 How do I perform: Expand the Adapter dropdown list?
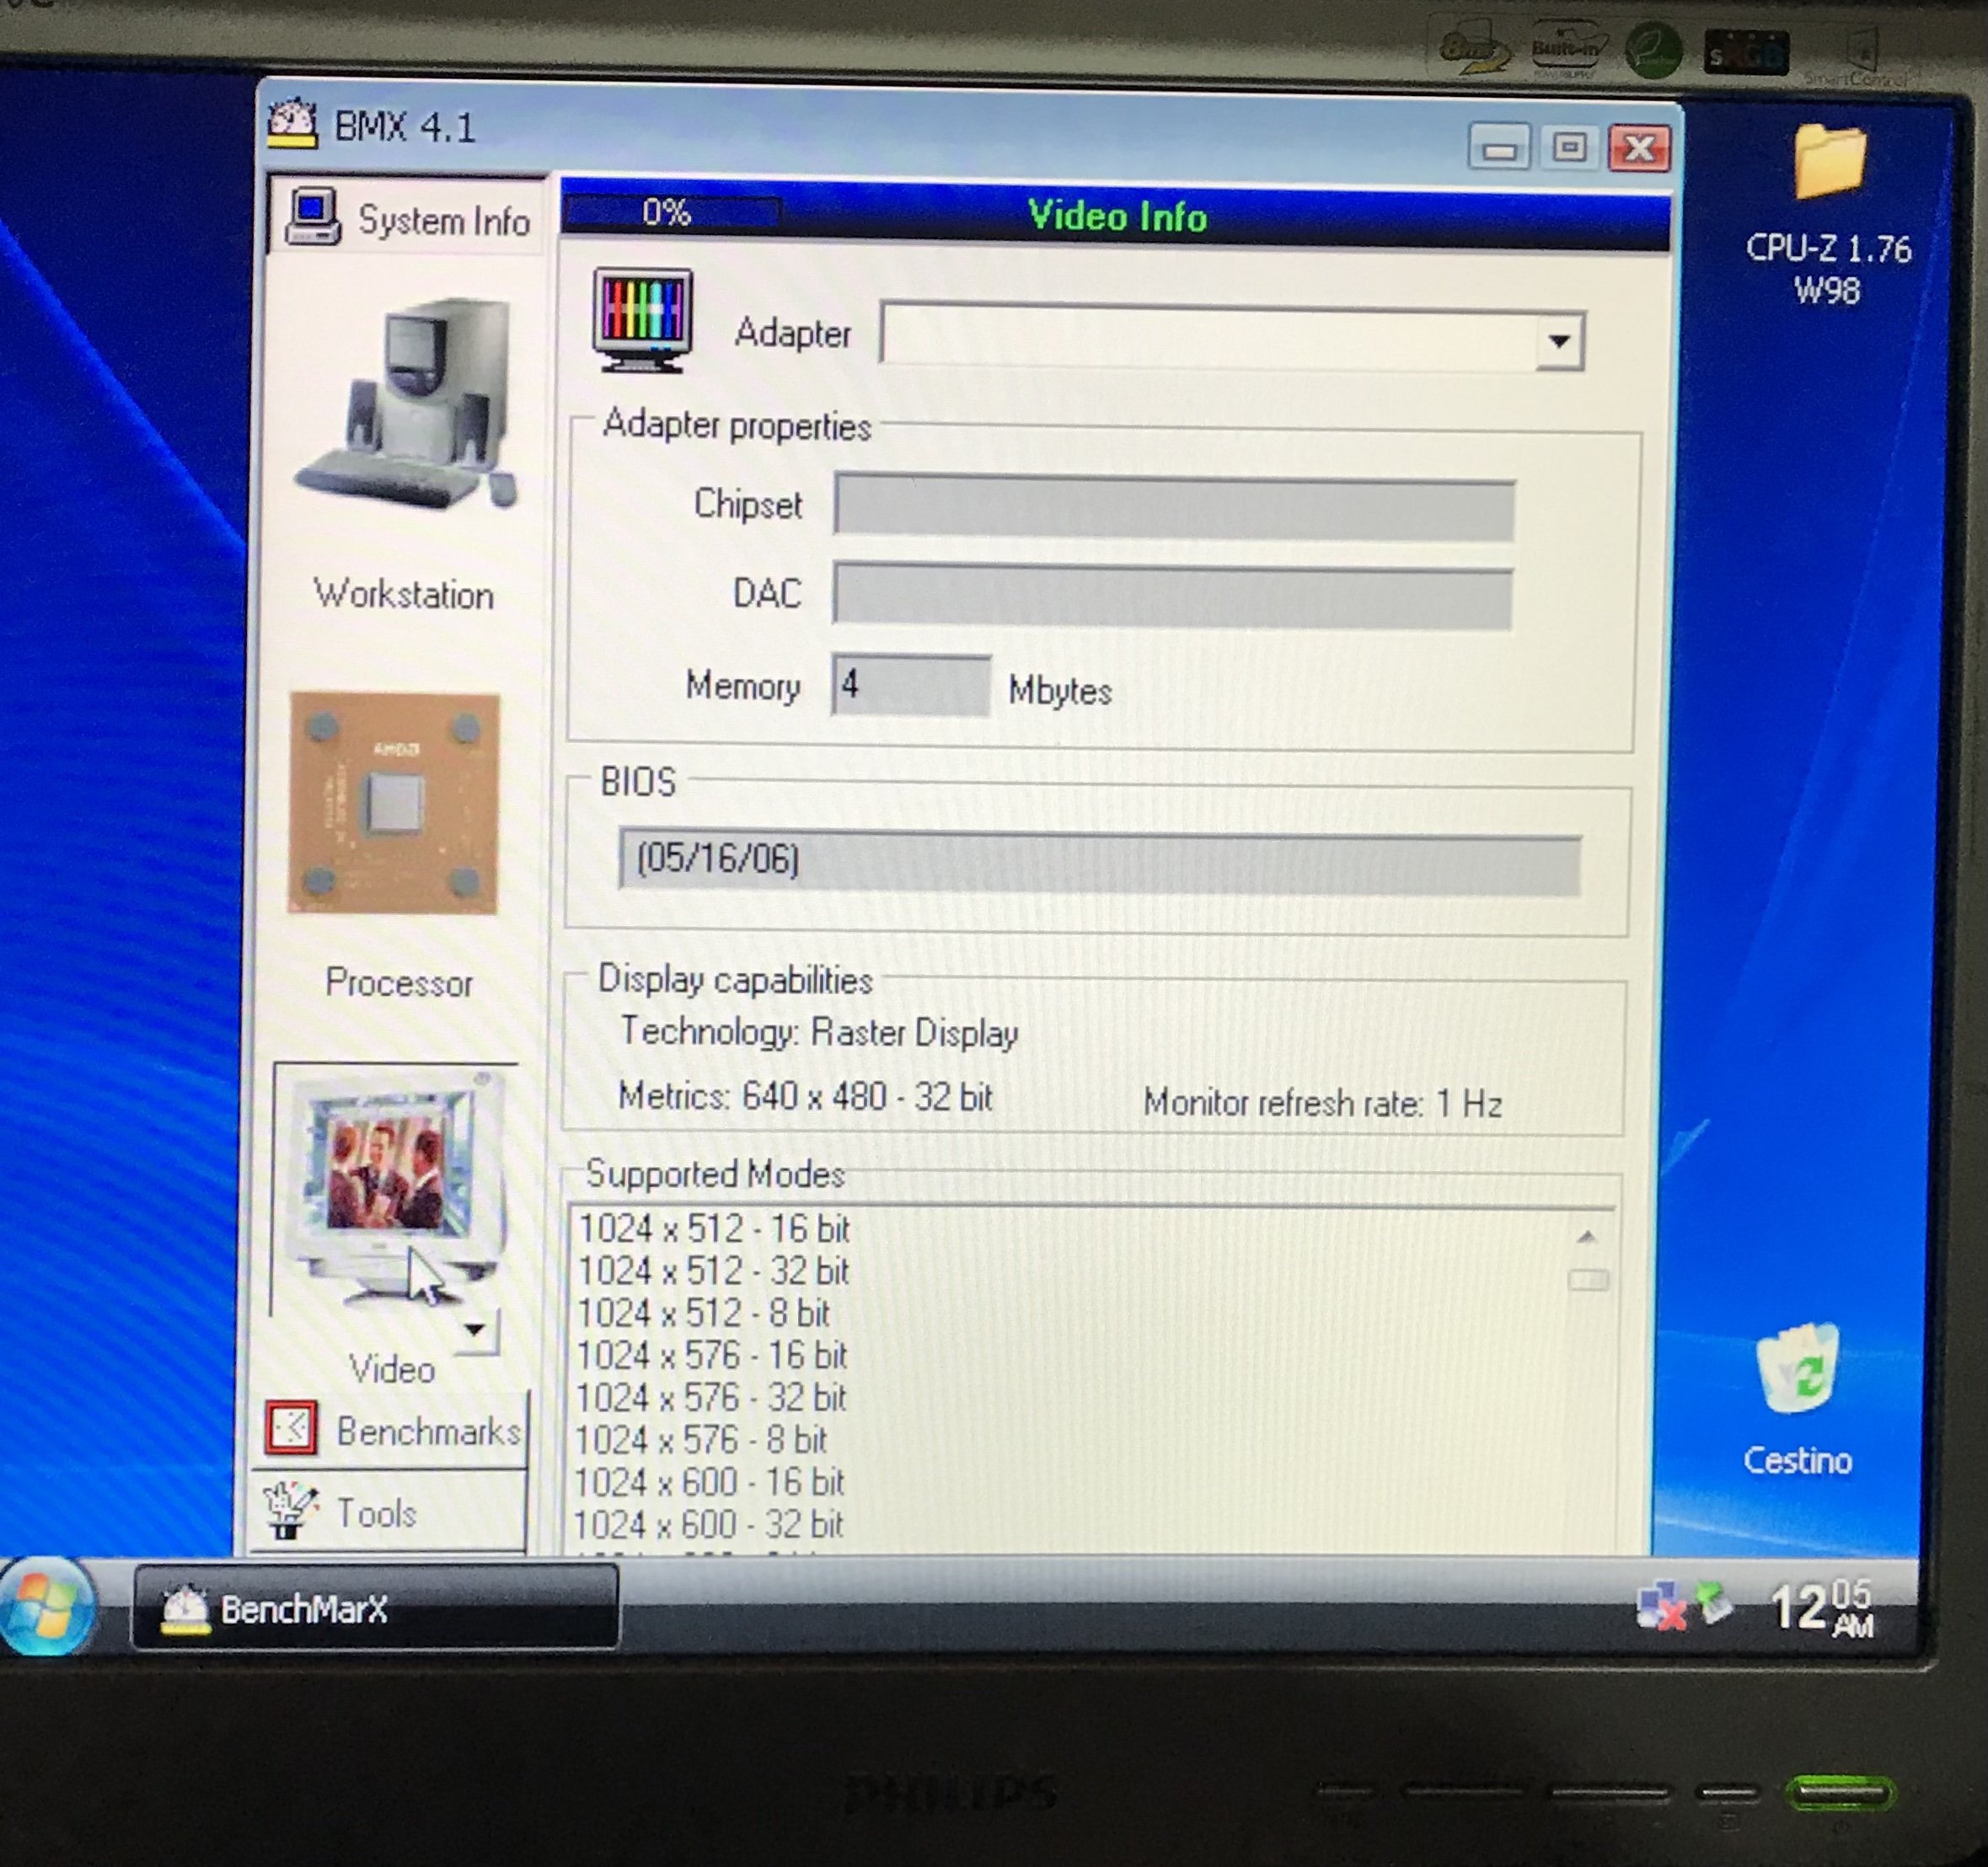tap(1558, 342)
